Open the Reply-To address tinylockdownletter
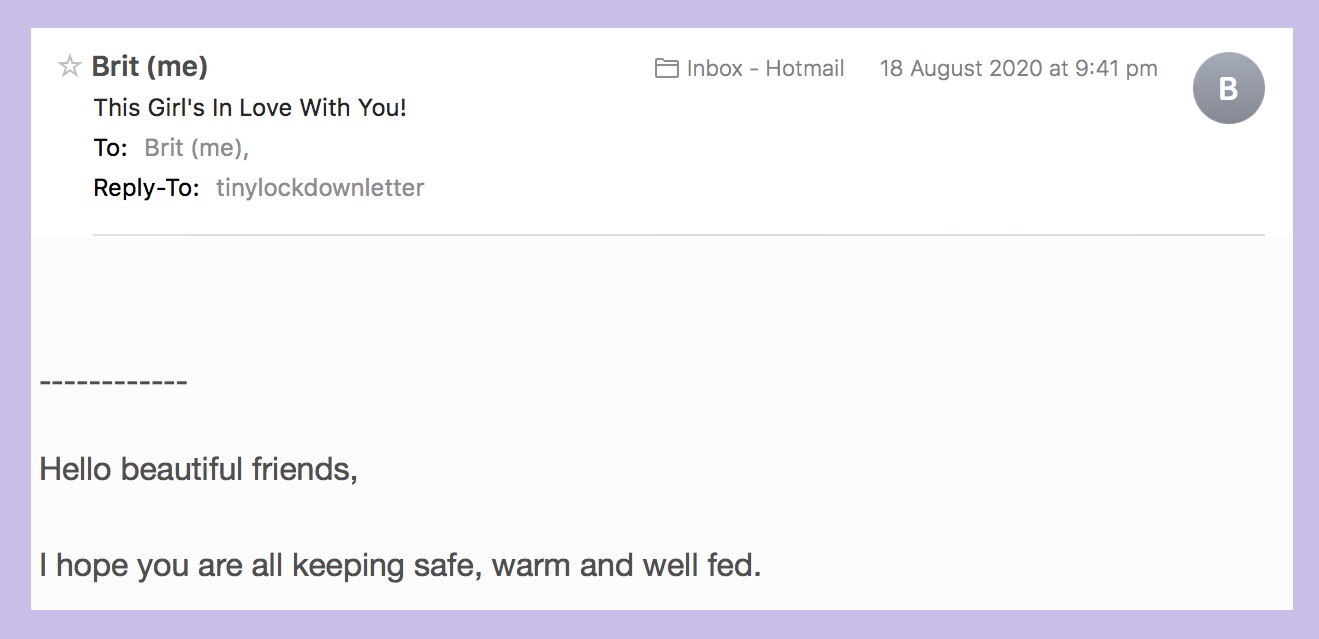This screenshot has height=639, width=1319. point(321,187)
